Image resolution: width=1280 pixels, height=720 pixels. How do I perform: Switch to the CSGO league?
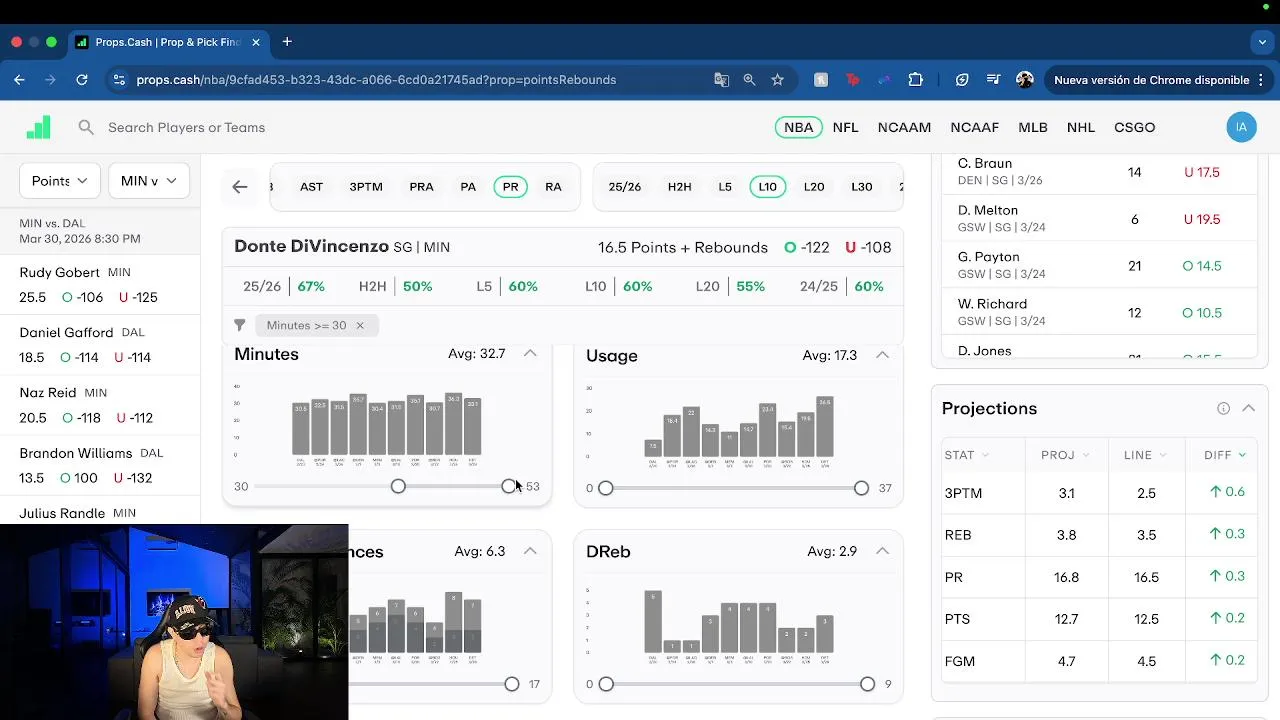coord(1134,127)
